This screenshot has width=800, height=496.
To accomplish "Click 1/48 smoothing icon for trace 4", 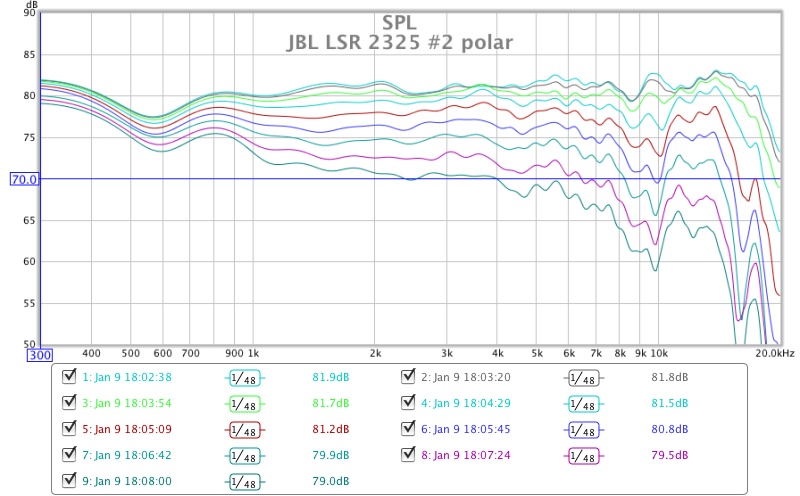I will click(584, 404).
